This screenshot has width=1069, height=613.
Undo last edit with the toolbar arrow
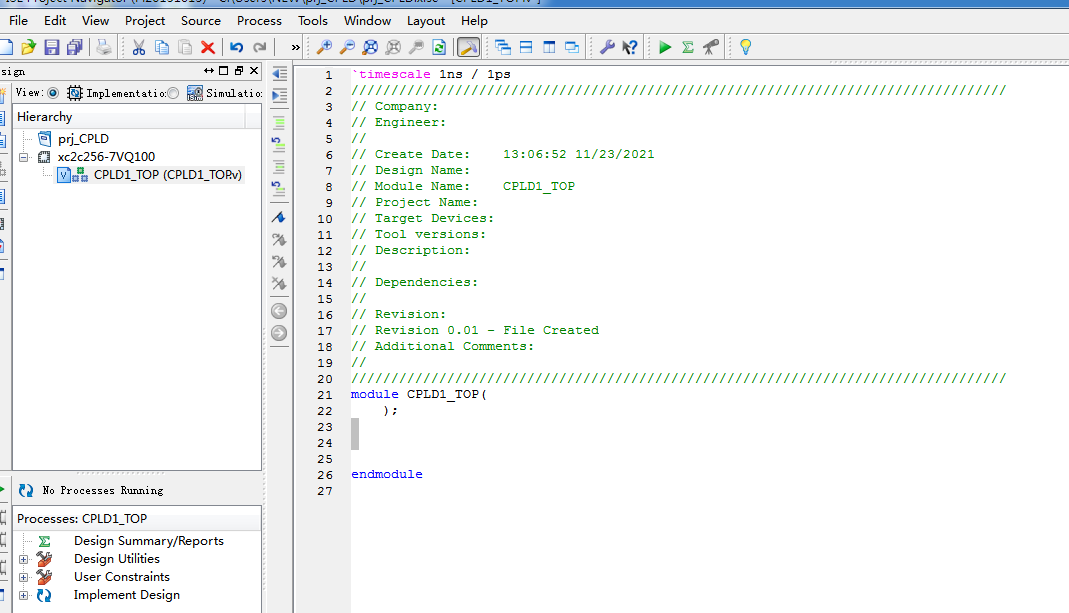236,46
